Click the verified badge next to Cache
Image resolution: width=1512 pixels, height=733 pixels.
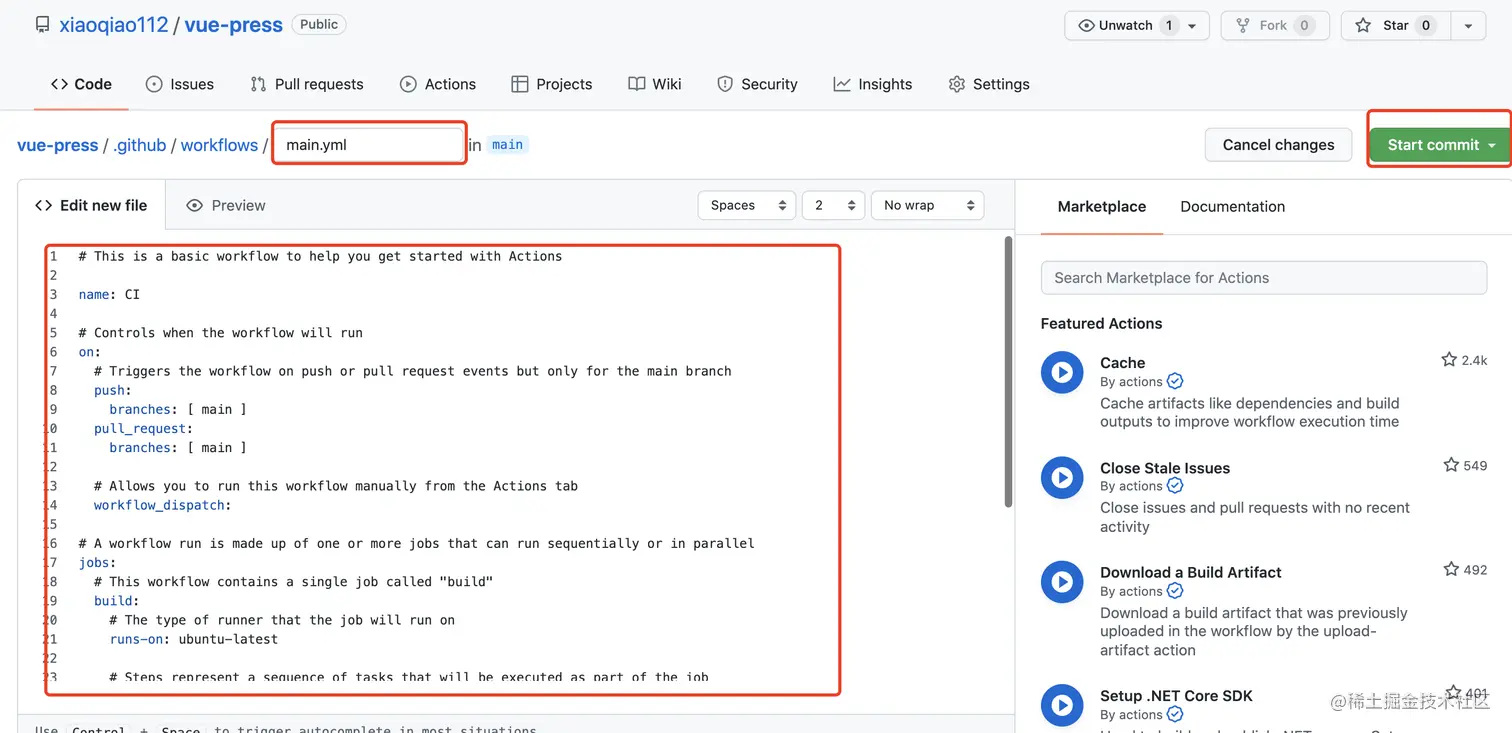tap(1175, 381)
